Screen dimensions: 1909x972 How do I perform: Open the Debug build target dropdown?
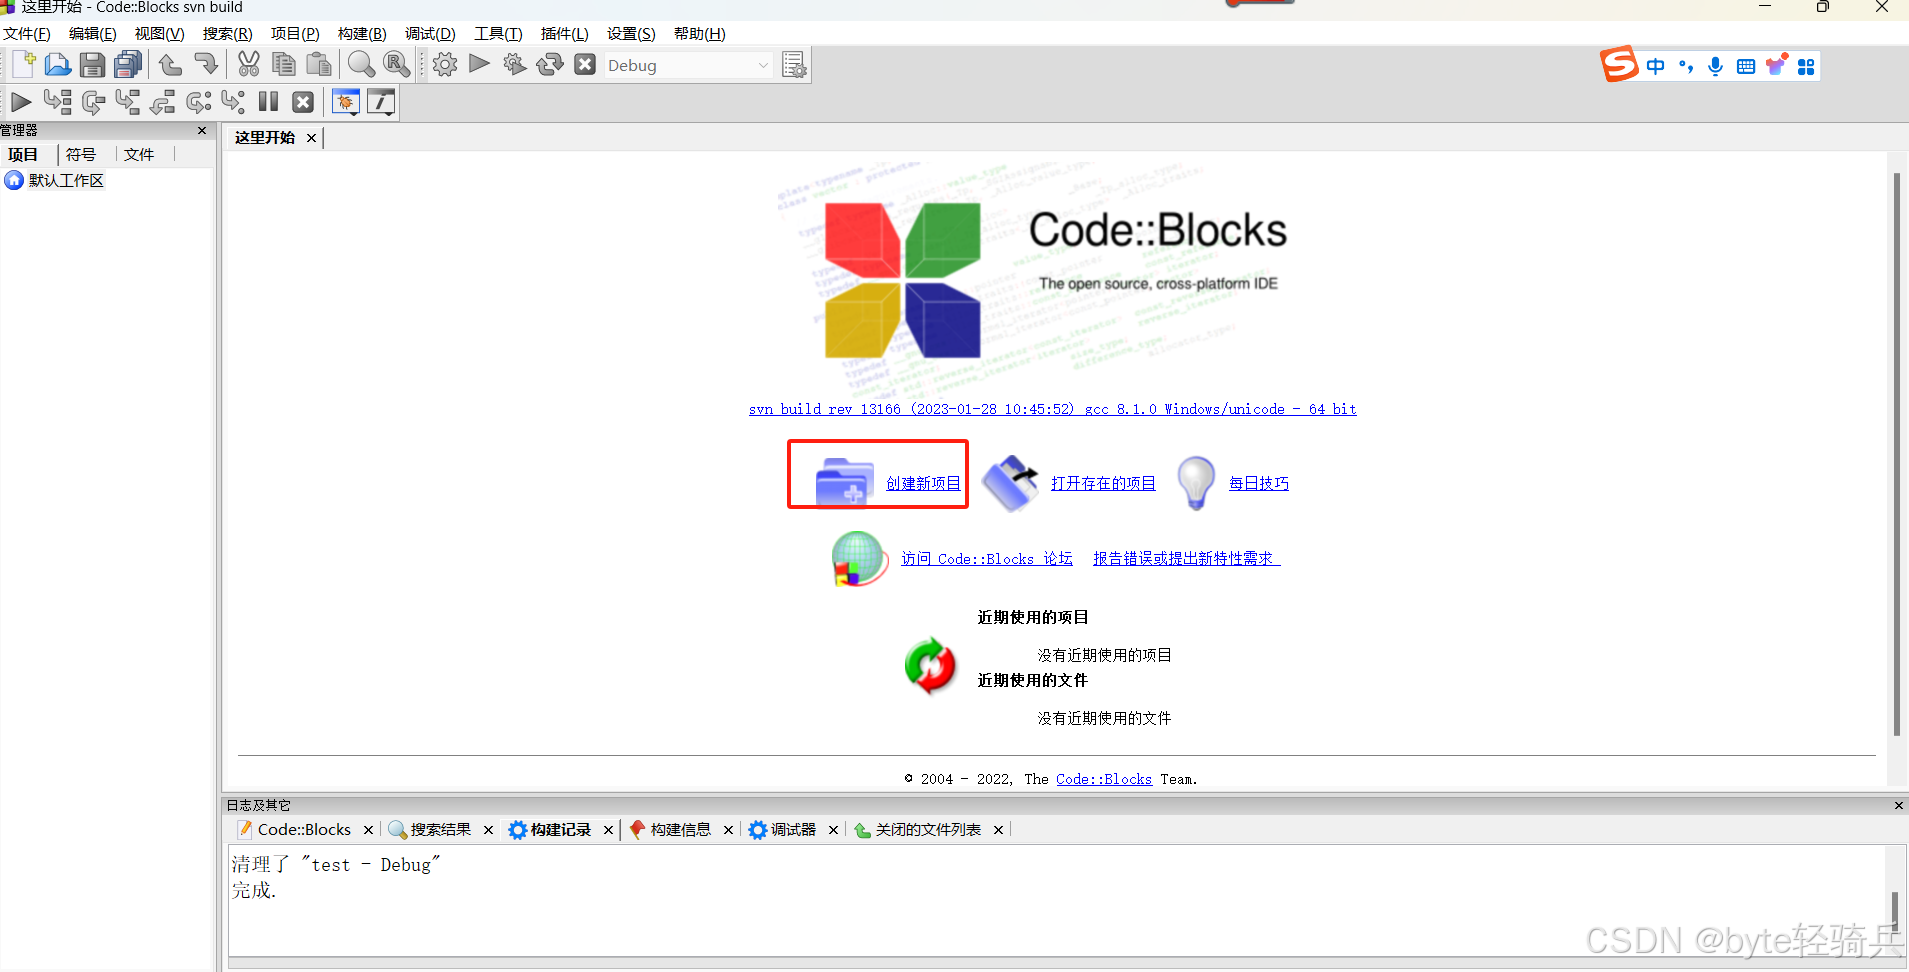coord(688,65)
